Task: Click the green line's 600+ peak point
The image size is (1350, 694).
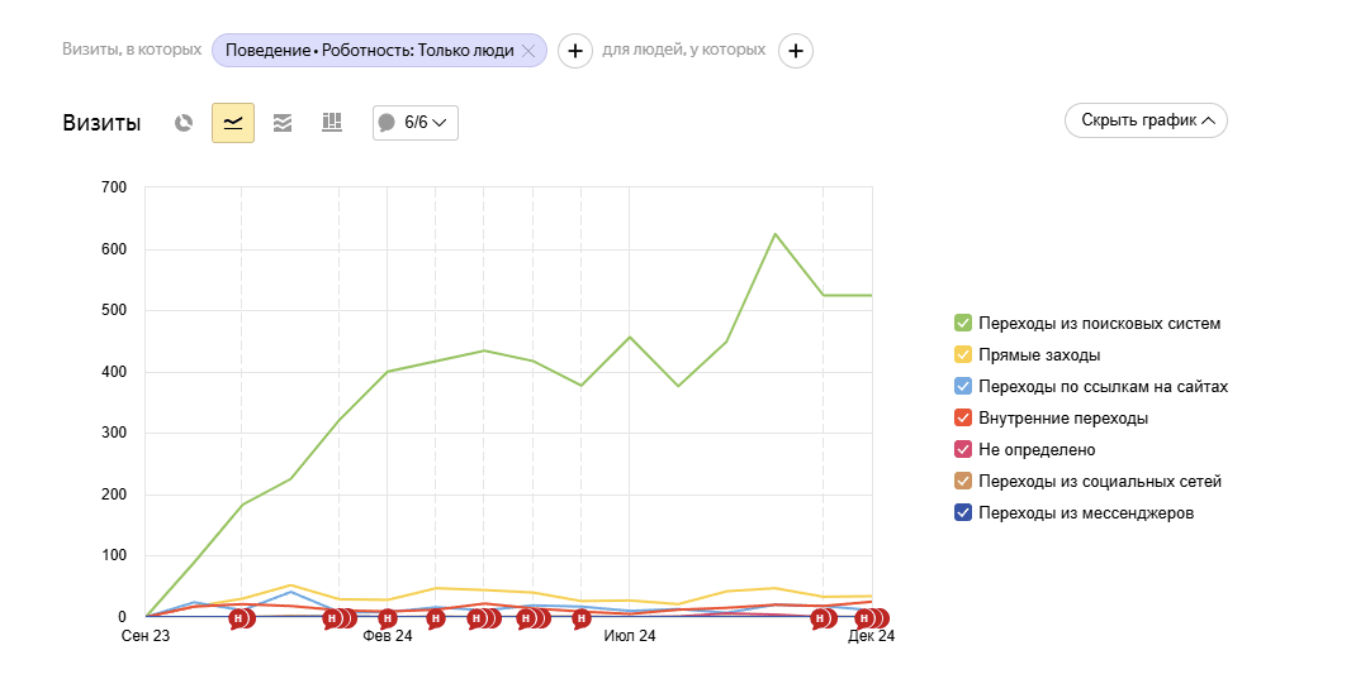Action: pyautogui.click(x=775, y=234)
